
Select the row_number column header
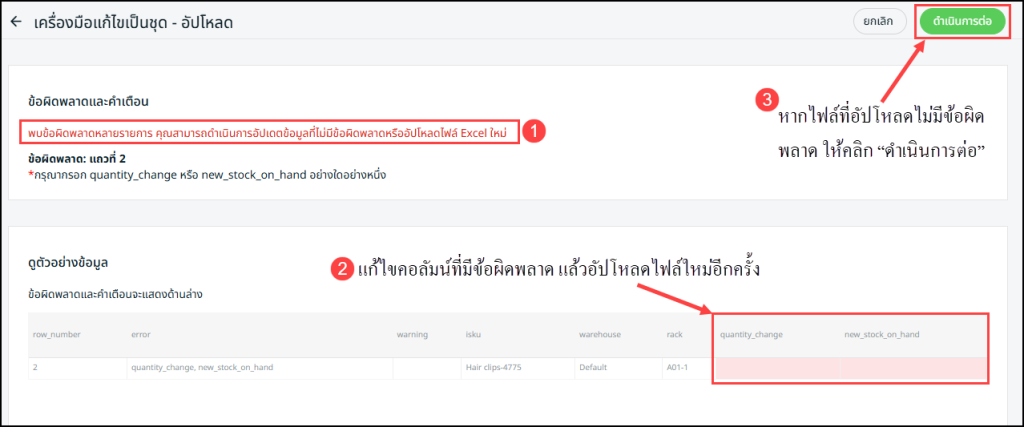tap(57, 334)
